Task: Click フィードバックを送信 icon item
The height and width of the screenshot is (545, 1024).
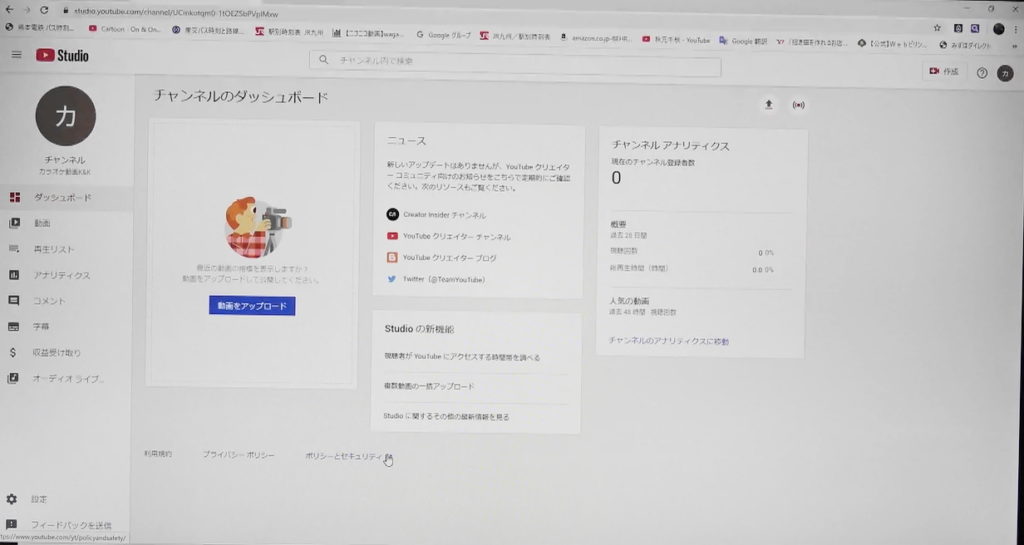Action: point(65,525)
